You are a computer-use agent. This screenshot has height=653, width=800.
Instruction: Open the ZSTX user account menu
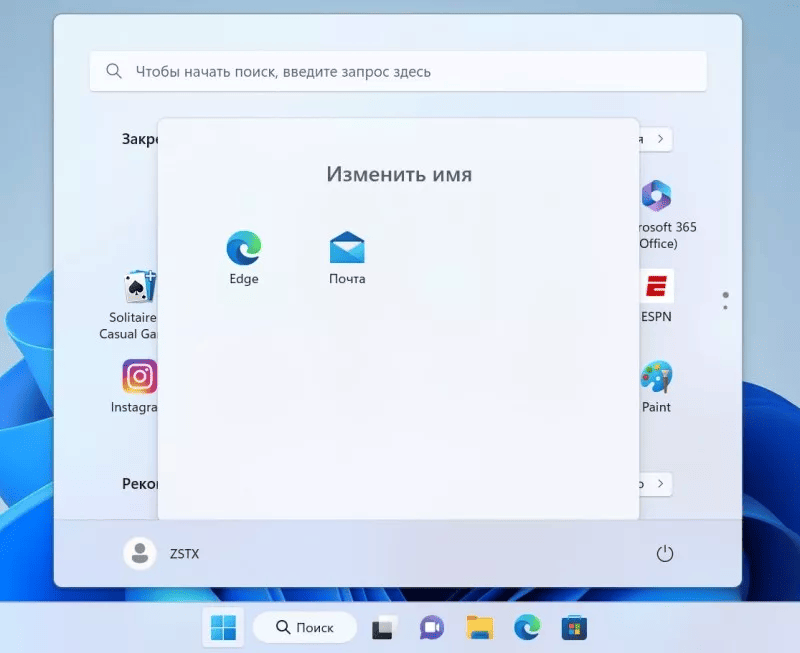pos(162,554)
